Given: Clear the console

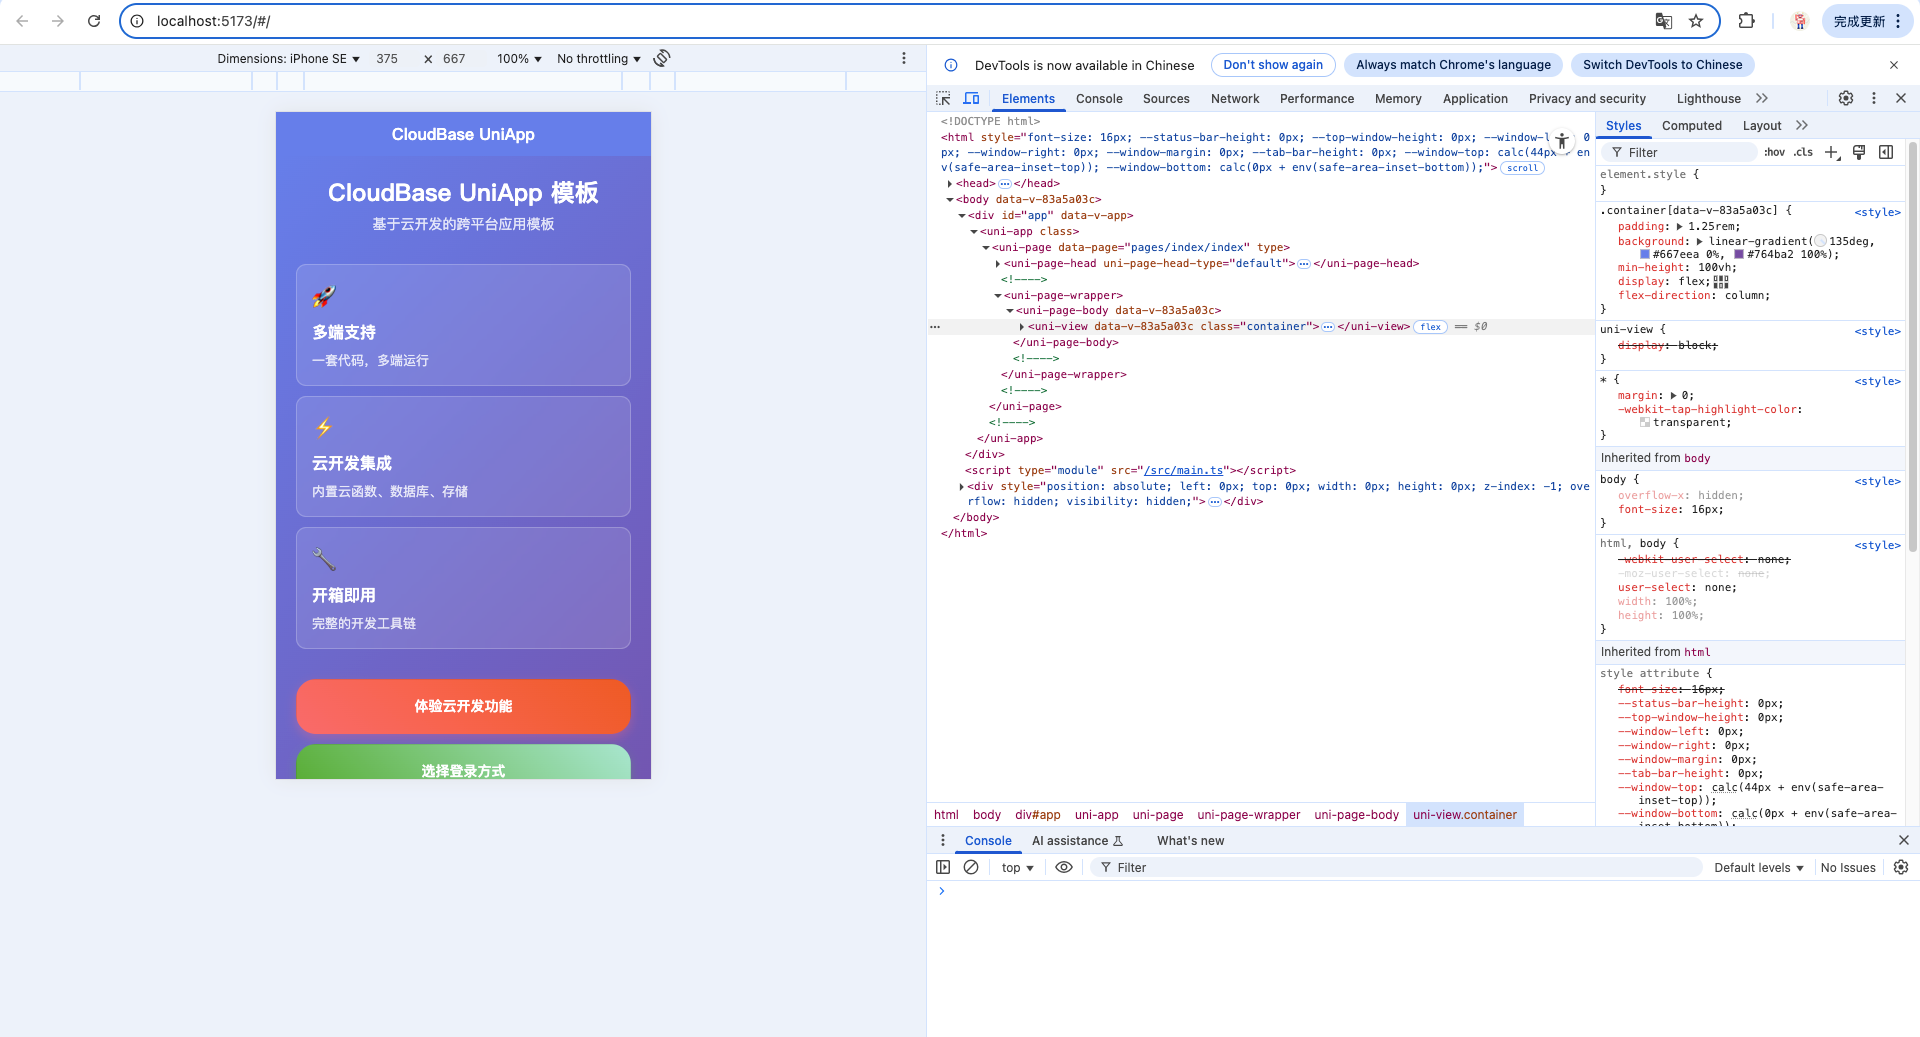Looking at the screenshot, I should click(x=971, y=867).
